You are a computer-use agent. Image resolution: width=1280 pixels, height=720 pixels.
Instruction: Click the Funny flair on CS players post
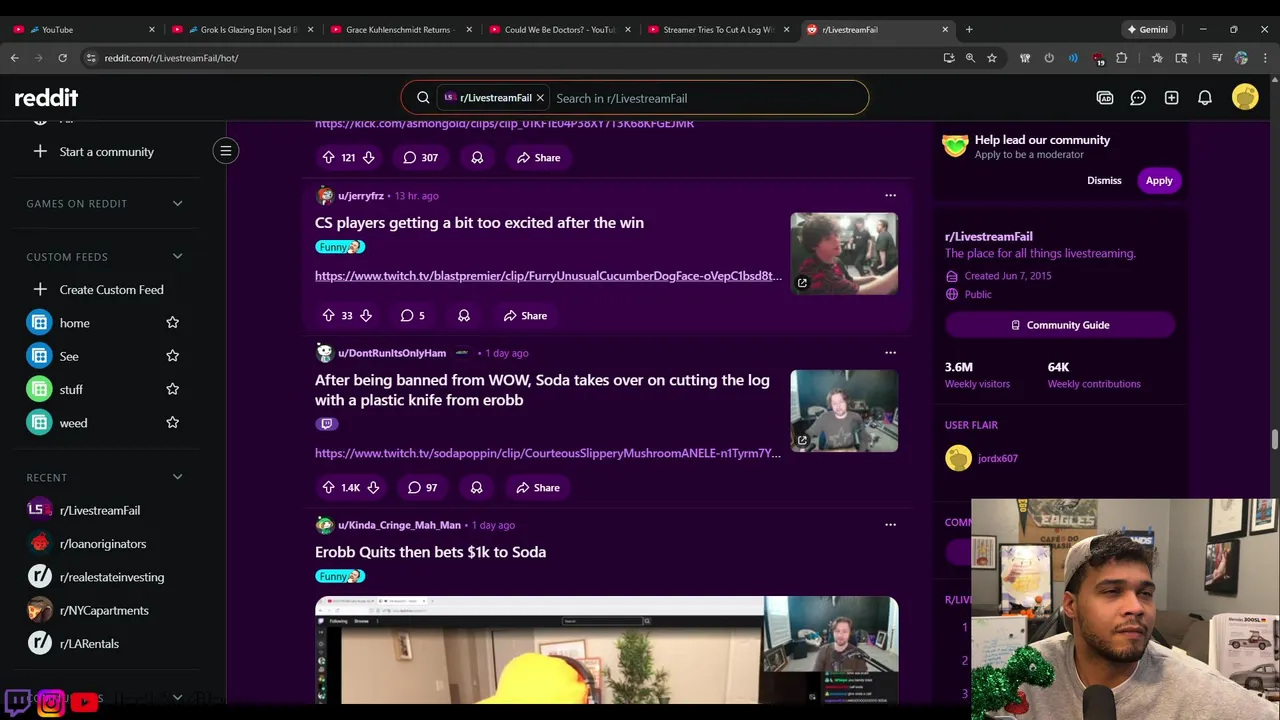point(340,247)
